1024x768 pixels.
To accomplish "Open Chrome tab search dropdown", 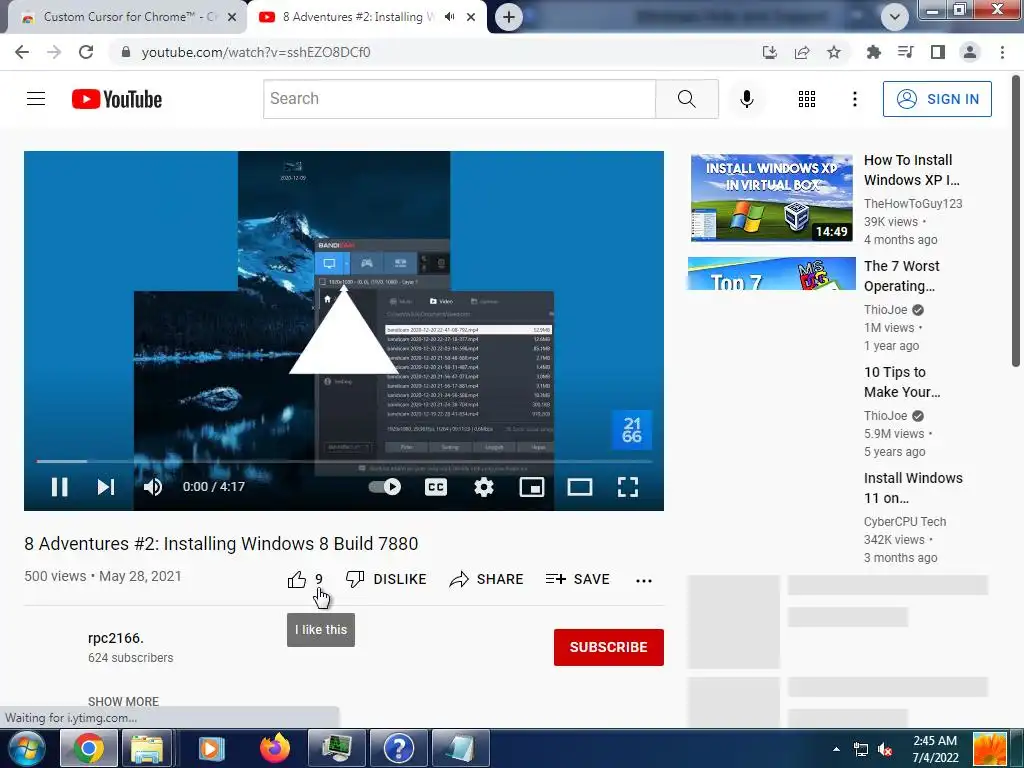I will pyautogui.click(x=894, y=17).
